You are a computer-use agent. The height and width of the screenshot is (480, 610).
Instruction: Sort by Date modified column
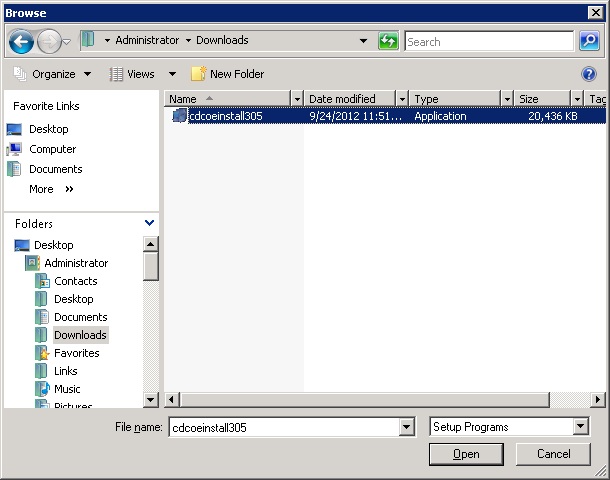(x=350, y=99)
